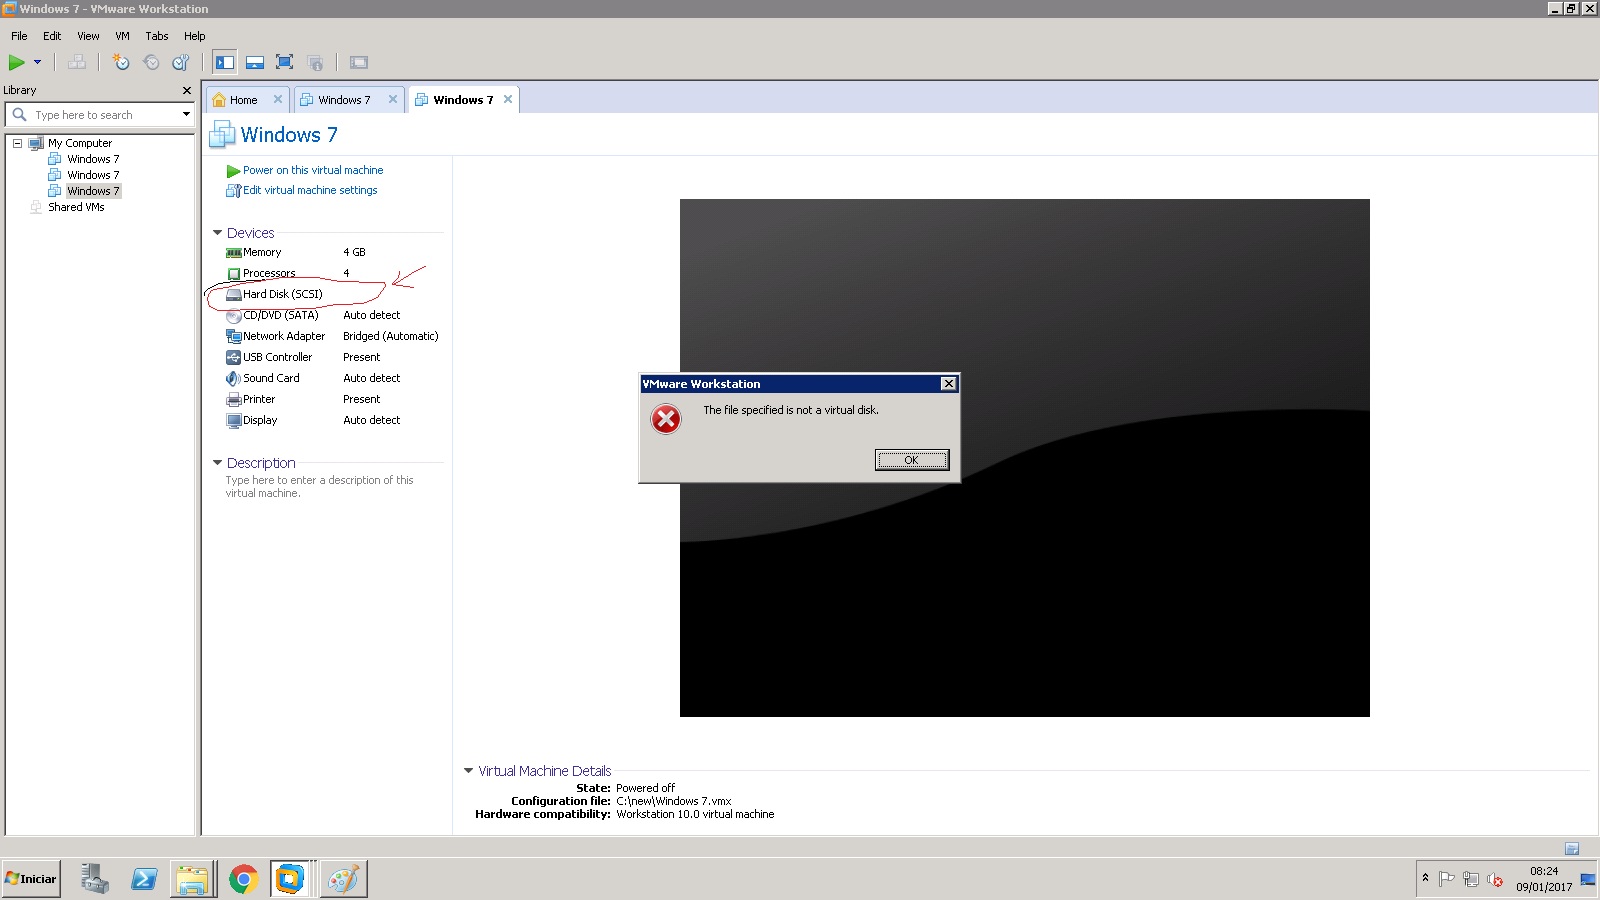Collapse the Virtual Machine Details section
This screenshot has height=900, width=1600.
(468, 771)
